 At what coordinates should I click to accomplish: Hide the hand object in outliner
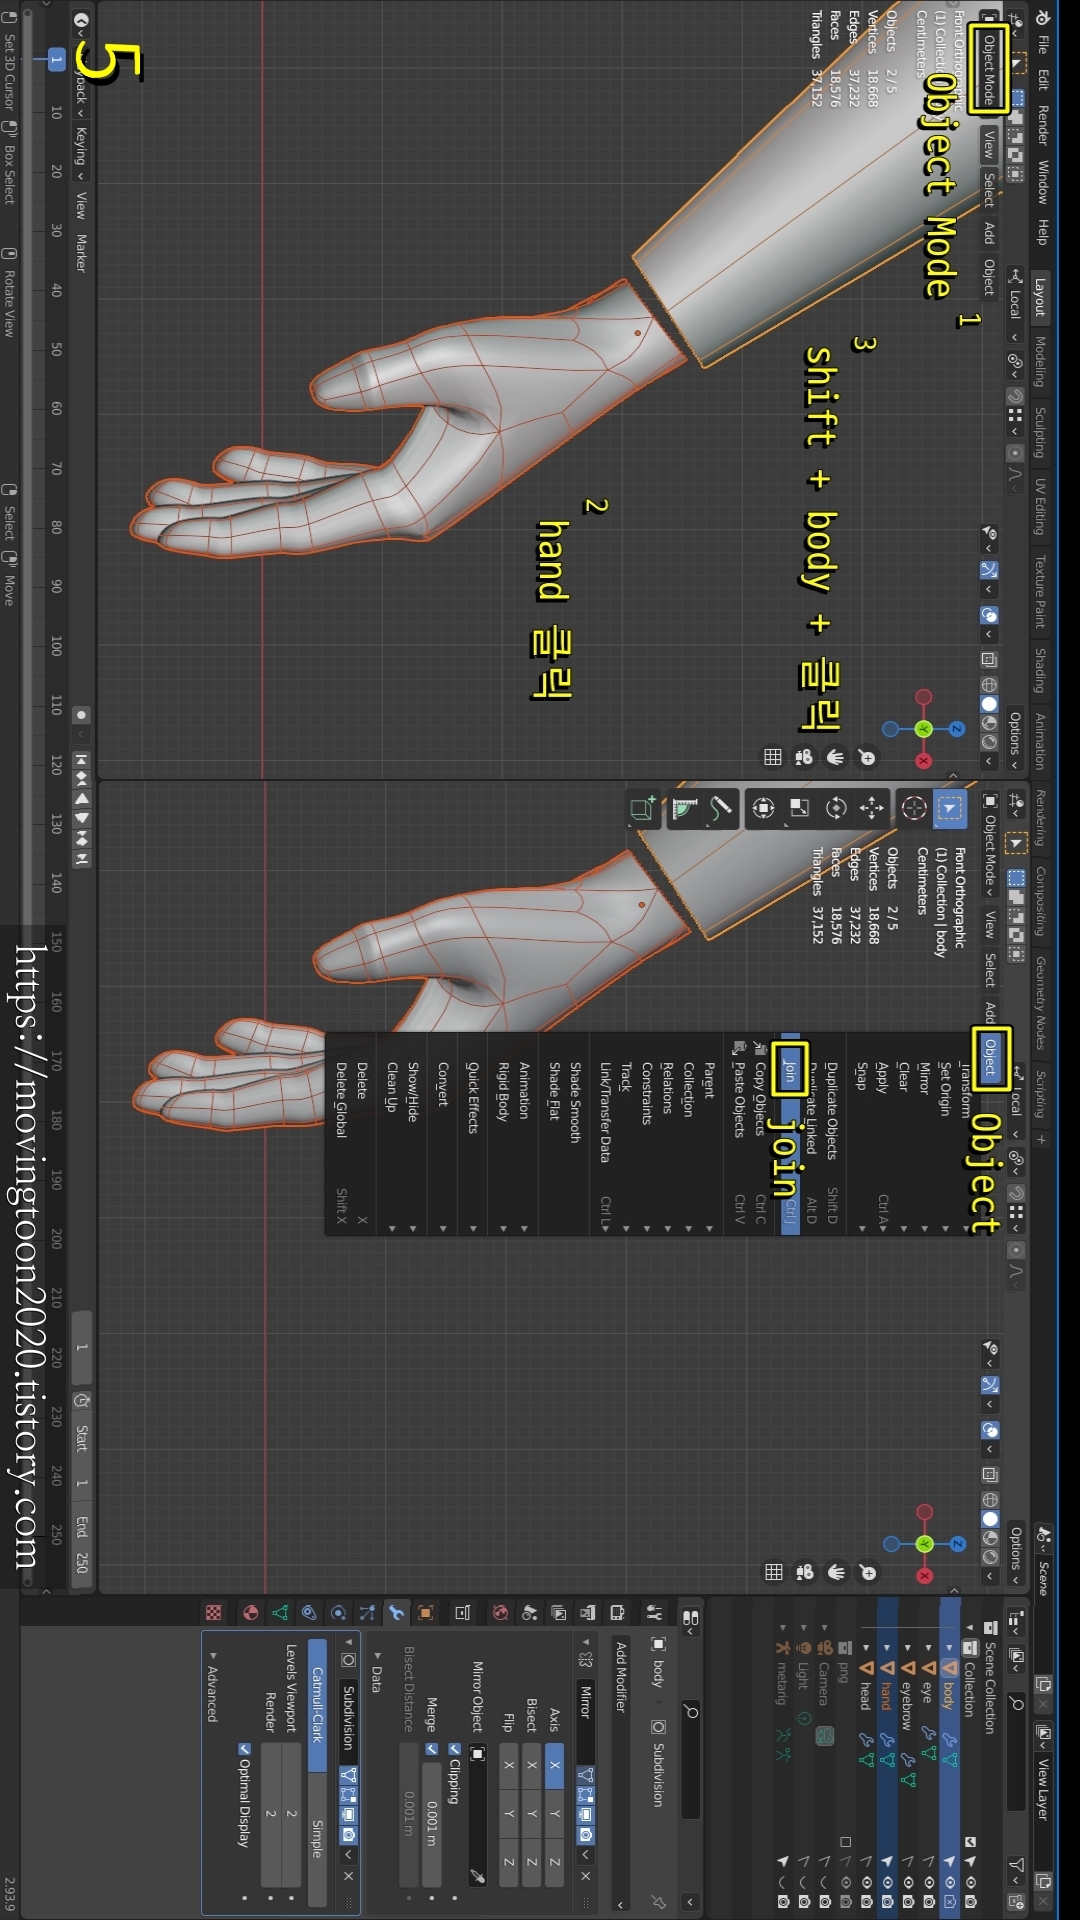[887, 1881]
